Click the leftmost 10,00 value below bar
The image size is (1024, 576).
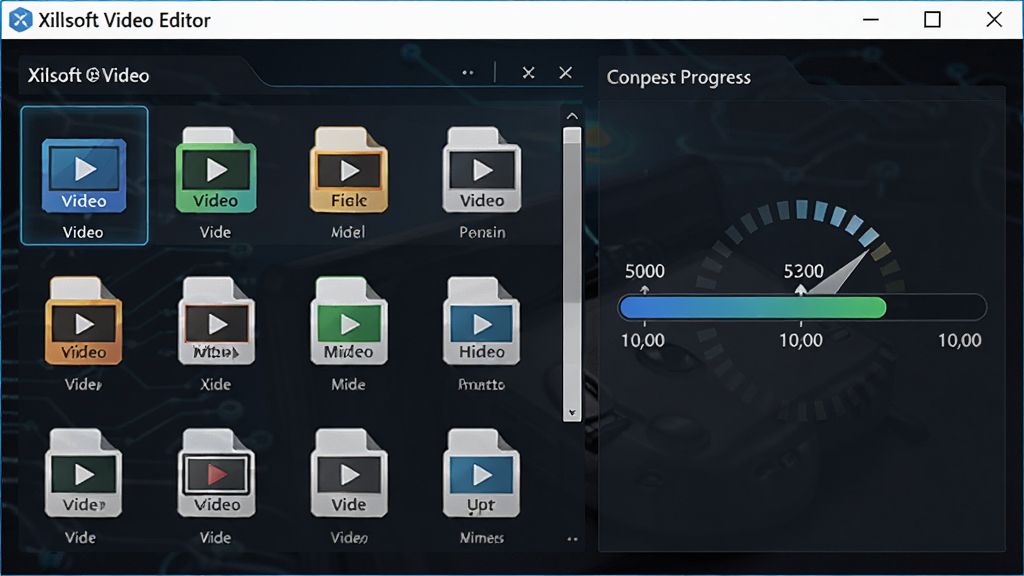[x=643, y=340]
